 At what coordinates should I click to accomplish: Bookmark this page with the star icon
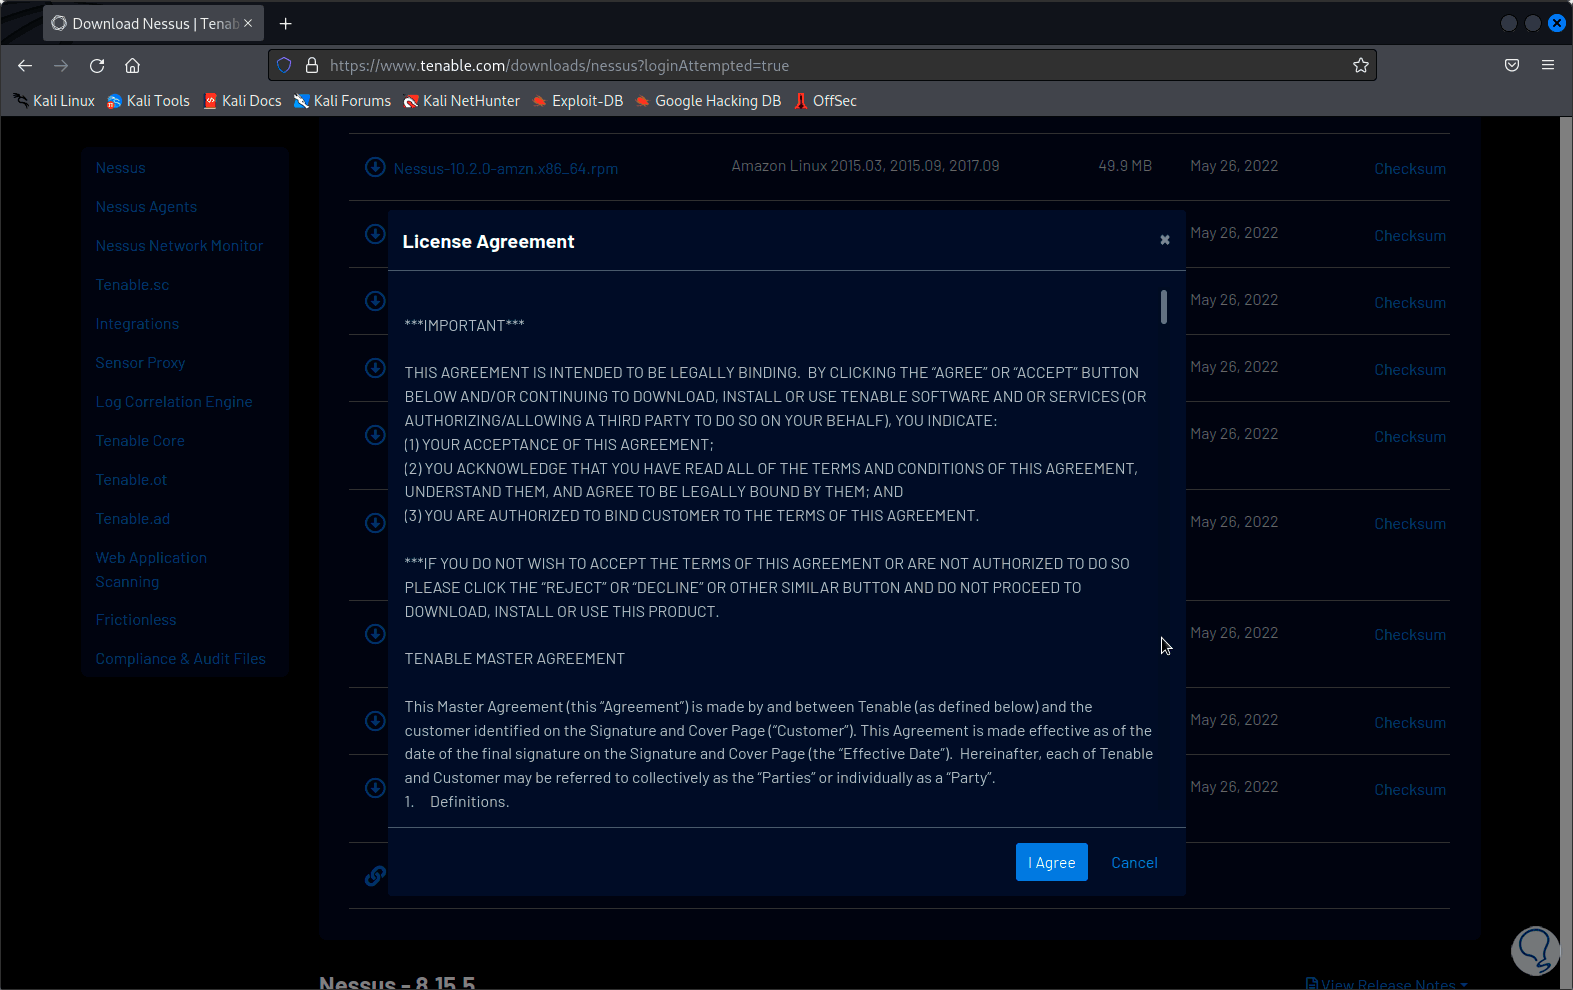(1361, 65)
